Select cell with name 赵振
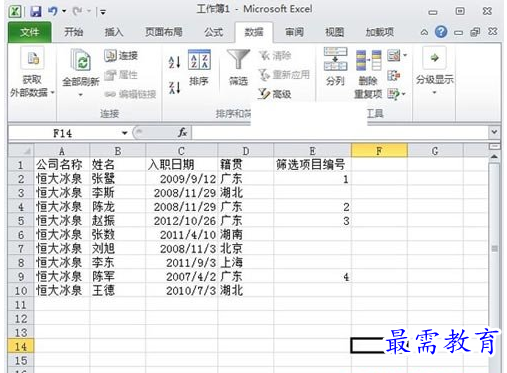The width and height of the screenshot is (507, 373). pyautogui.click(x=118, y=220)
